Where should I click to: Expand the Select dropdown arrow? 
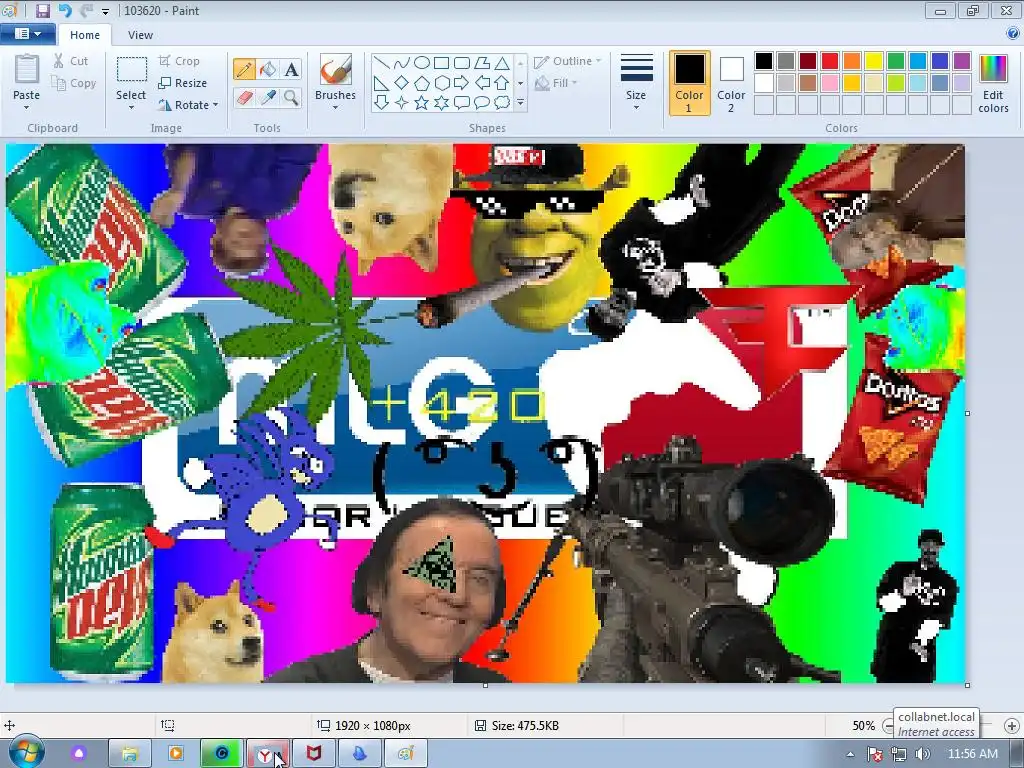pyautogui.click(x=131, y=108)
